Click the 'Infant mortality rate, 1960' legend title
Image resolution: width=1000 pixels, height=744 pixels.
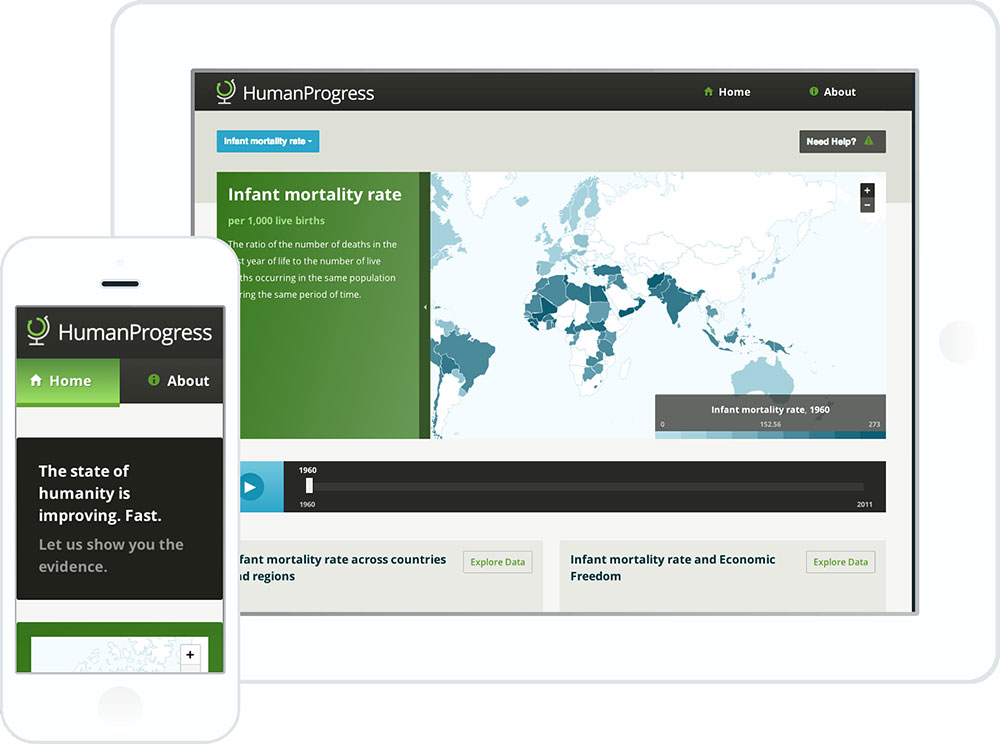(x=770, y=410)
